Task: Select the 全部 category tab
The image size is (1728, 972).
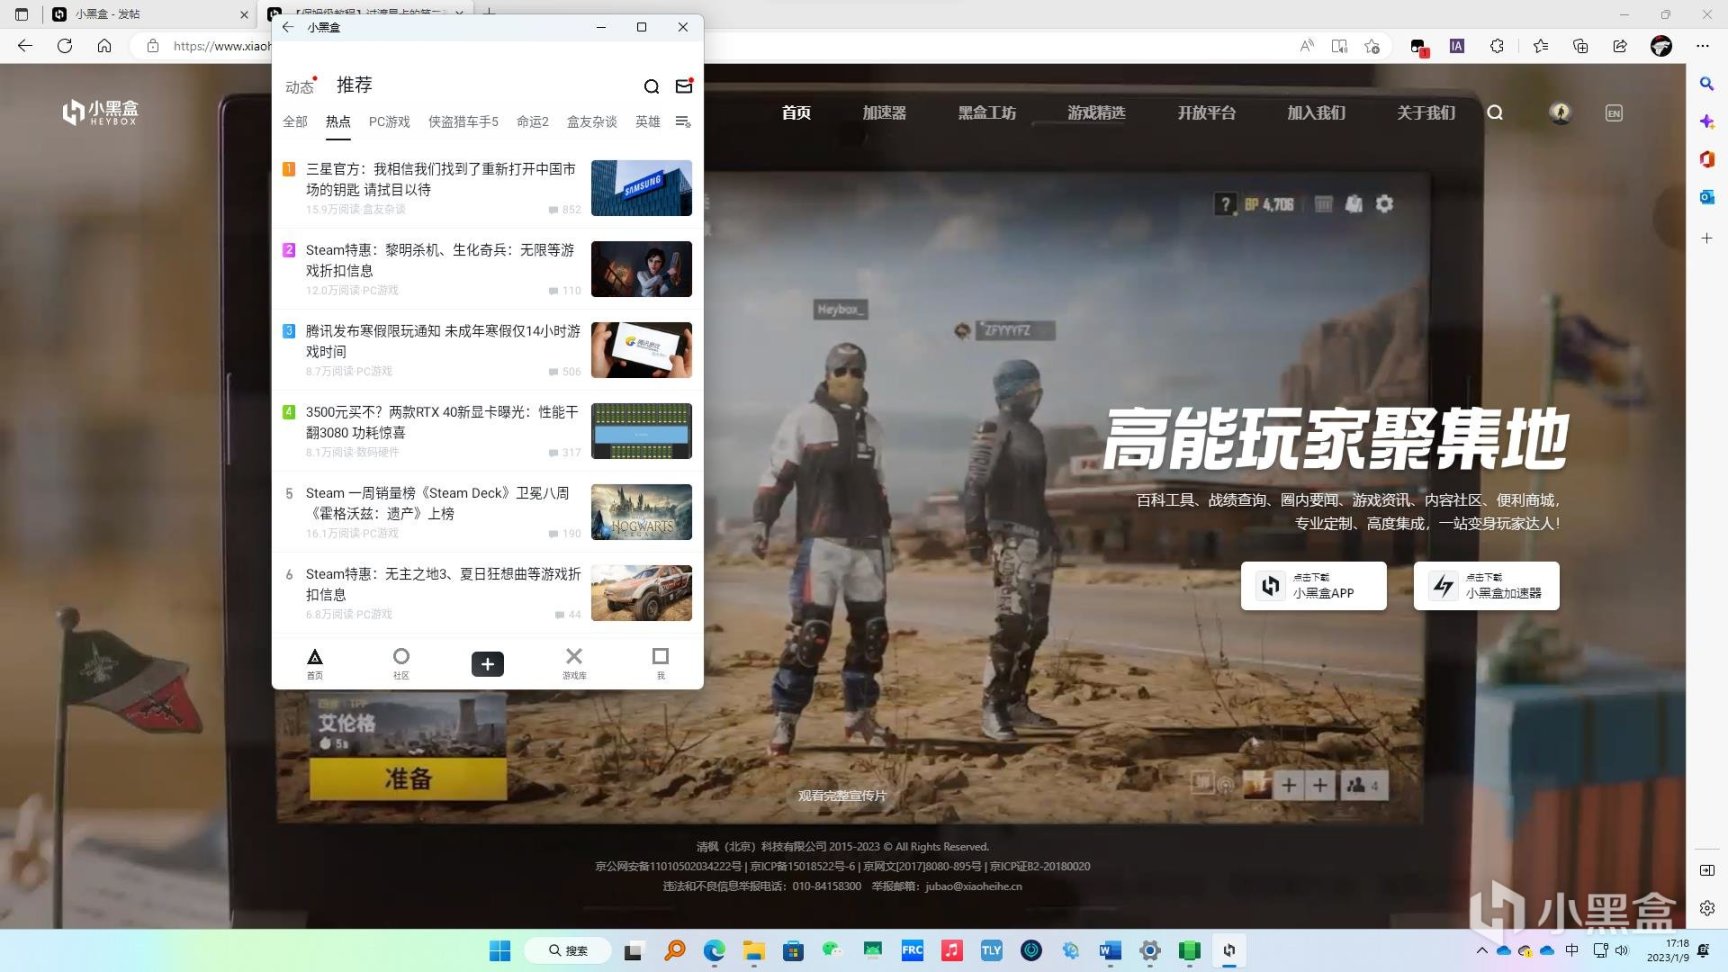Action: pyautogui.click(x=295, y=122)
